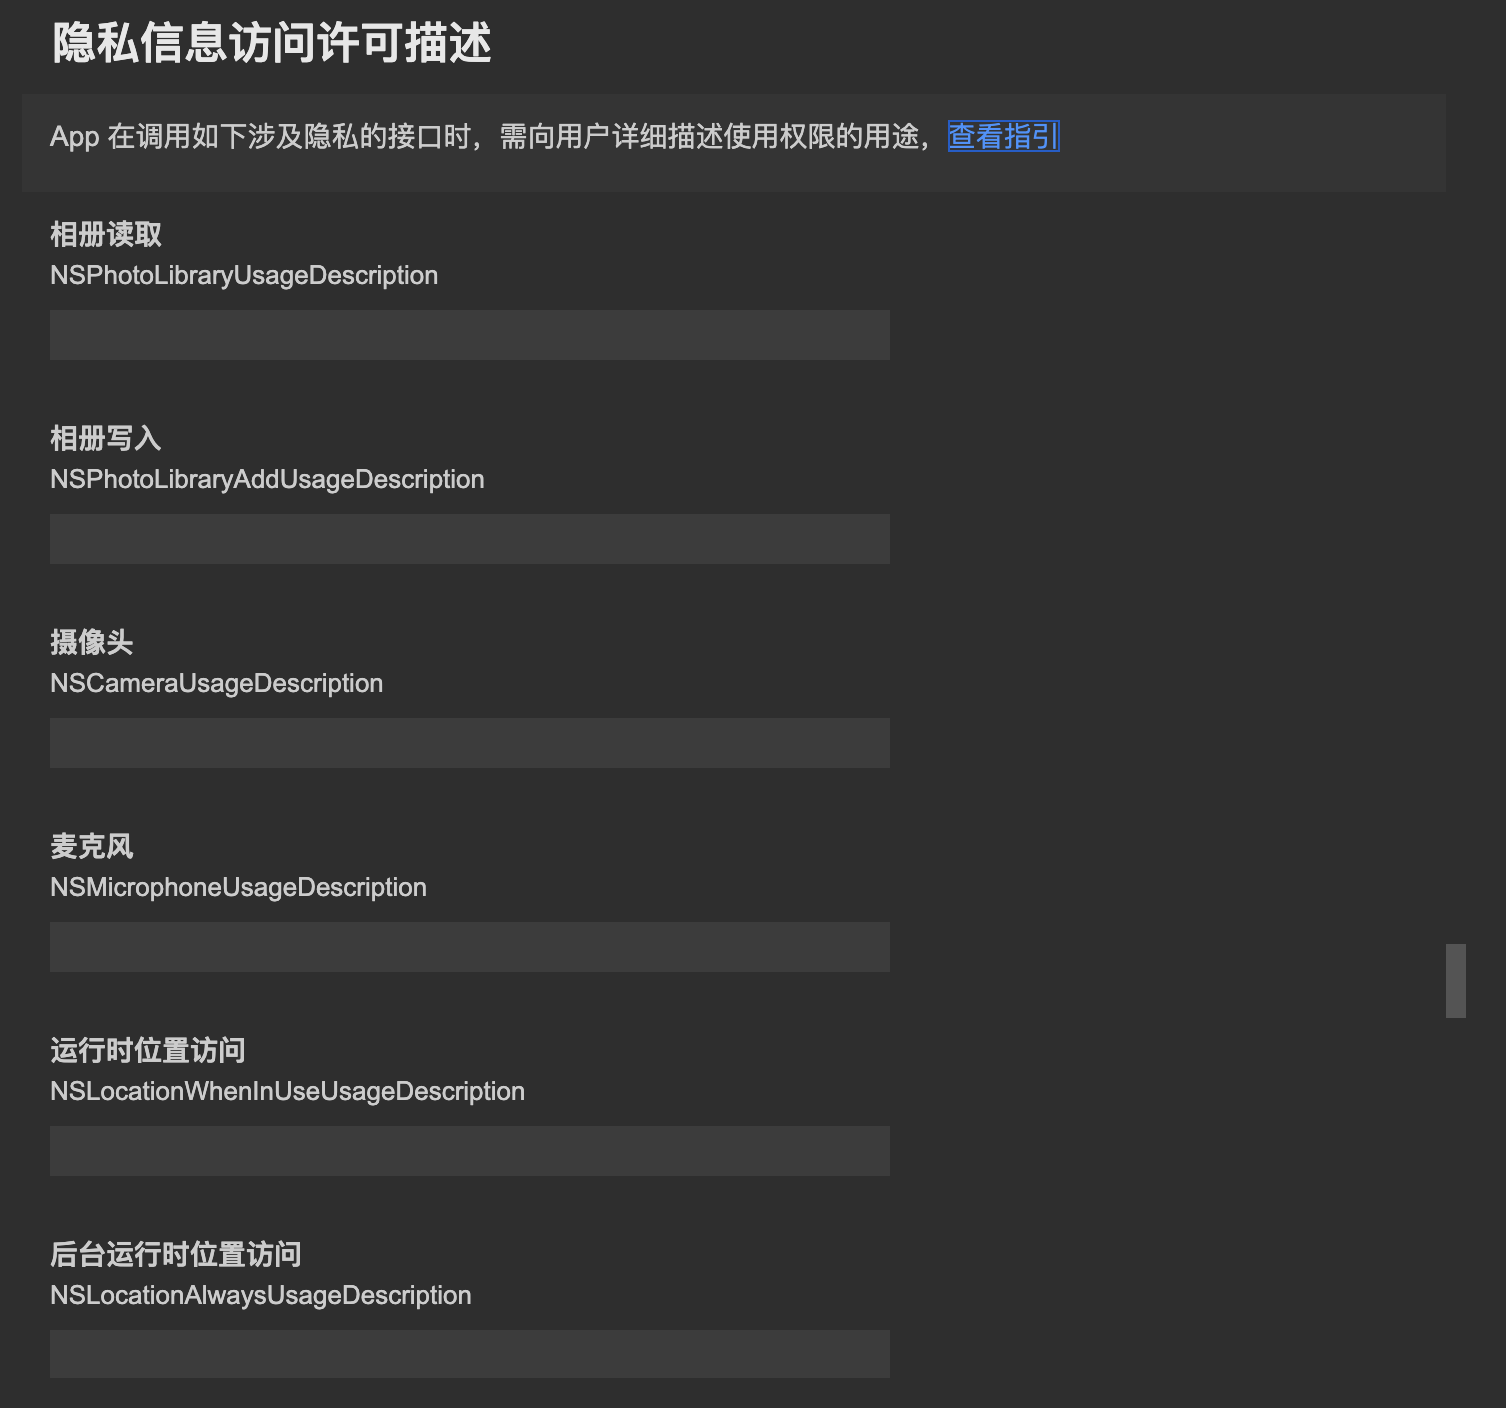The height and width of the screenshot is (1408, 1506).
Task: Click the NSMicrophoneUsageDescription key text
Action: coord(239,888)
